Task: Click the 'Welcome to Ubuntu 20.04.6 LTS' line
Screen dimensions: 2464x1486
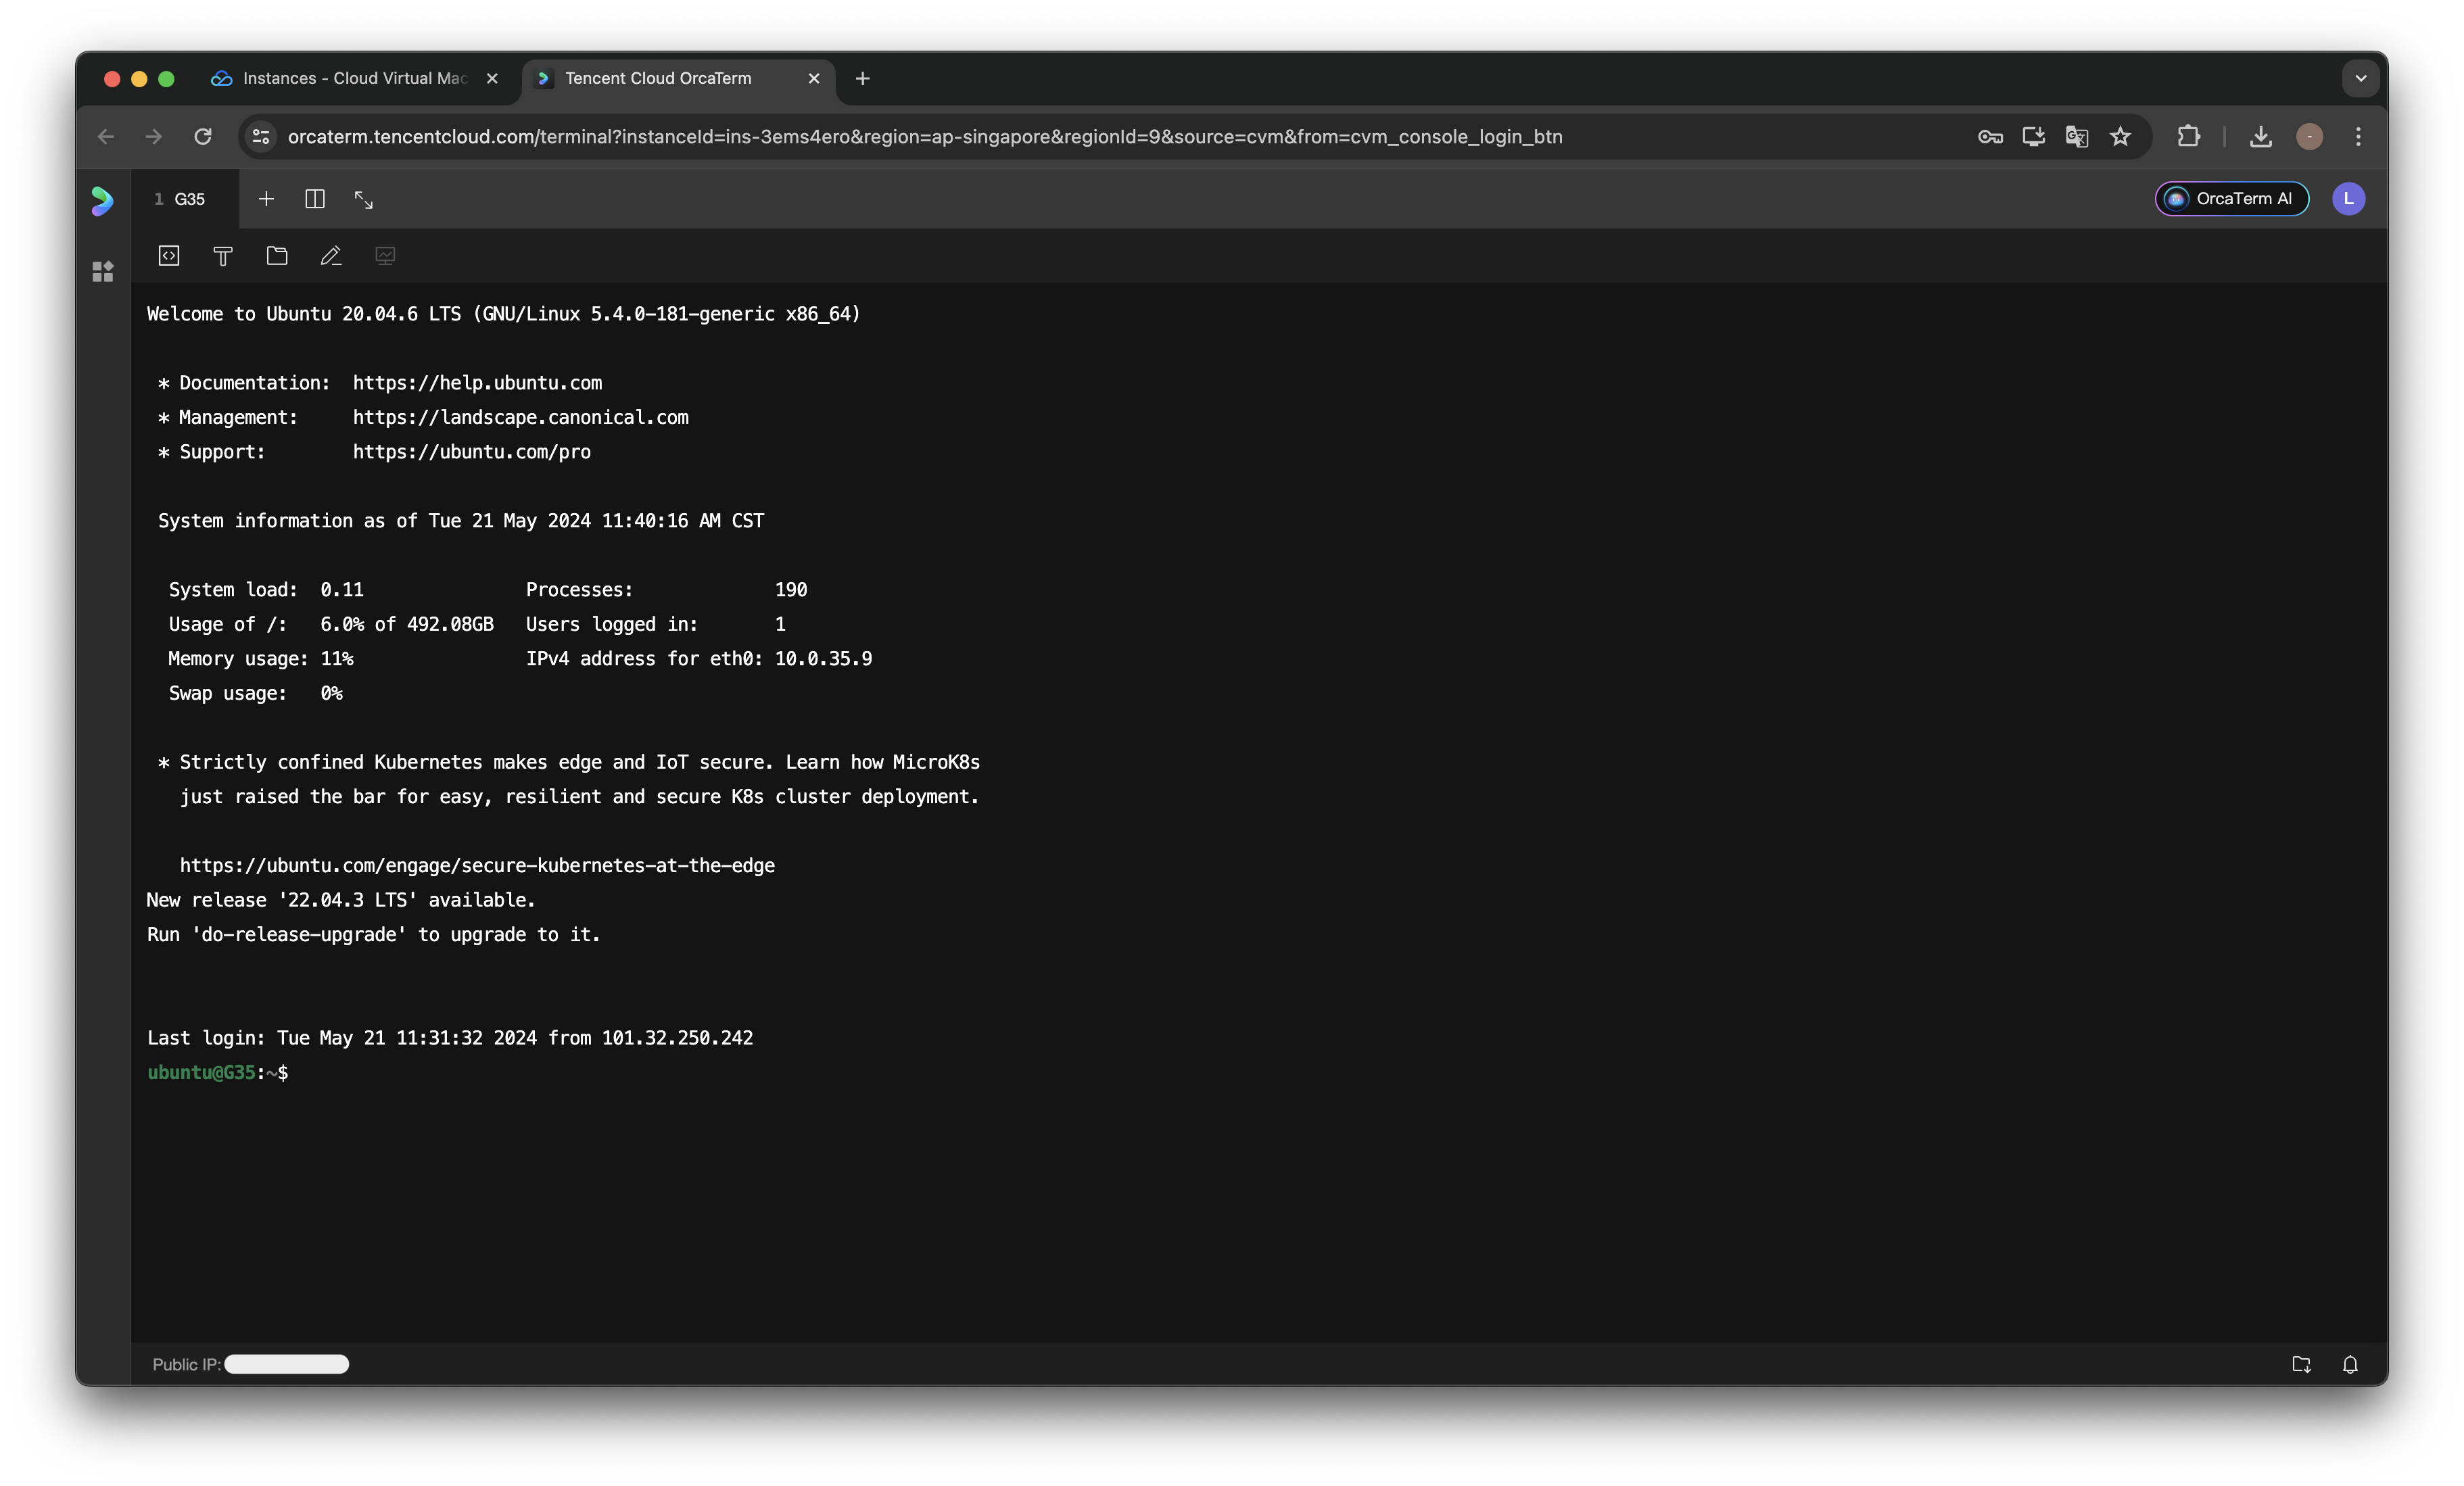Action: tap(503, 314)
